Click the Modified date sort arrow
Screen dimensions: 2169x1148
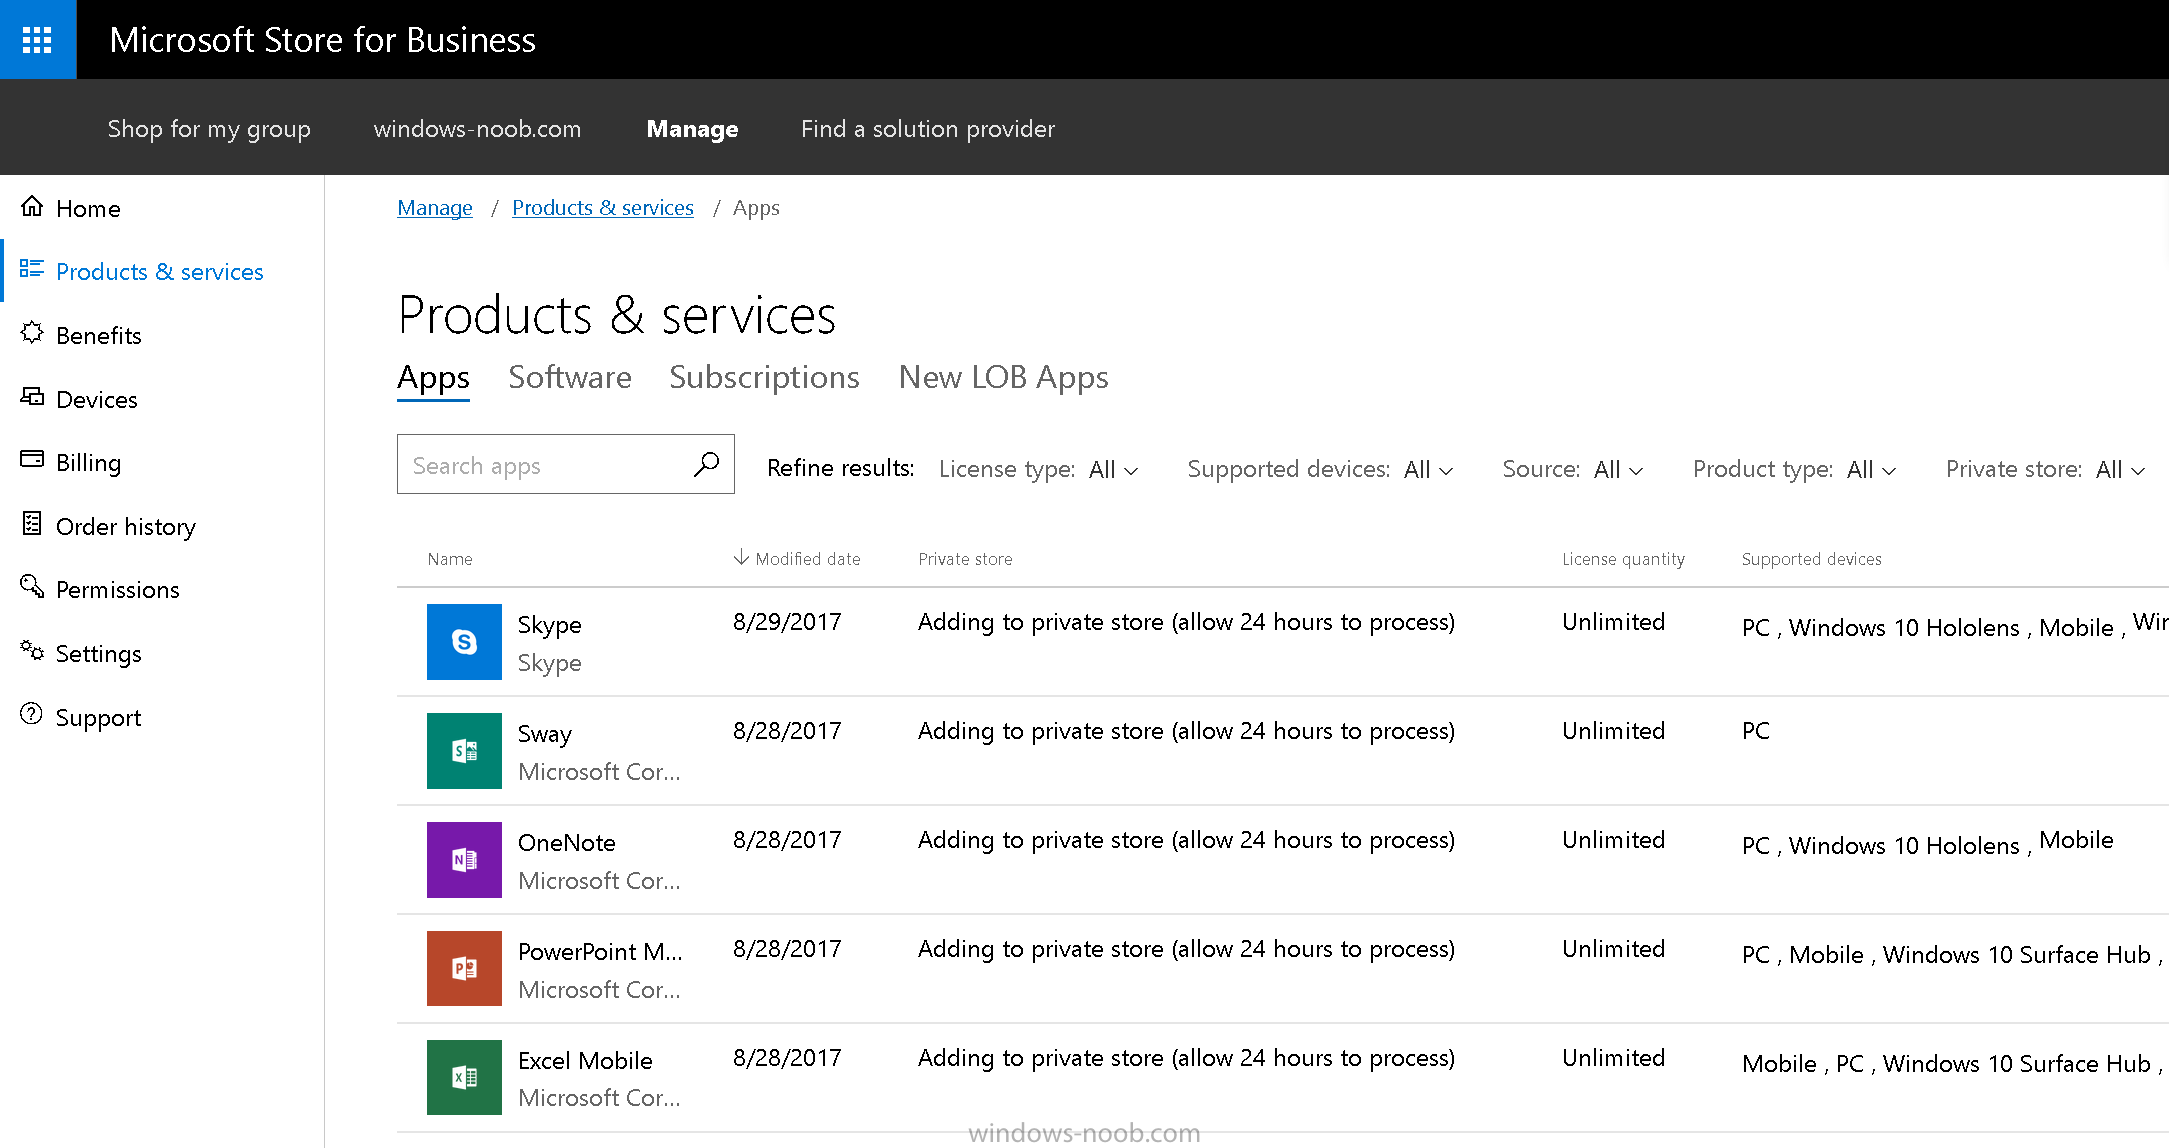coord(741,557)
